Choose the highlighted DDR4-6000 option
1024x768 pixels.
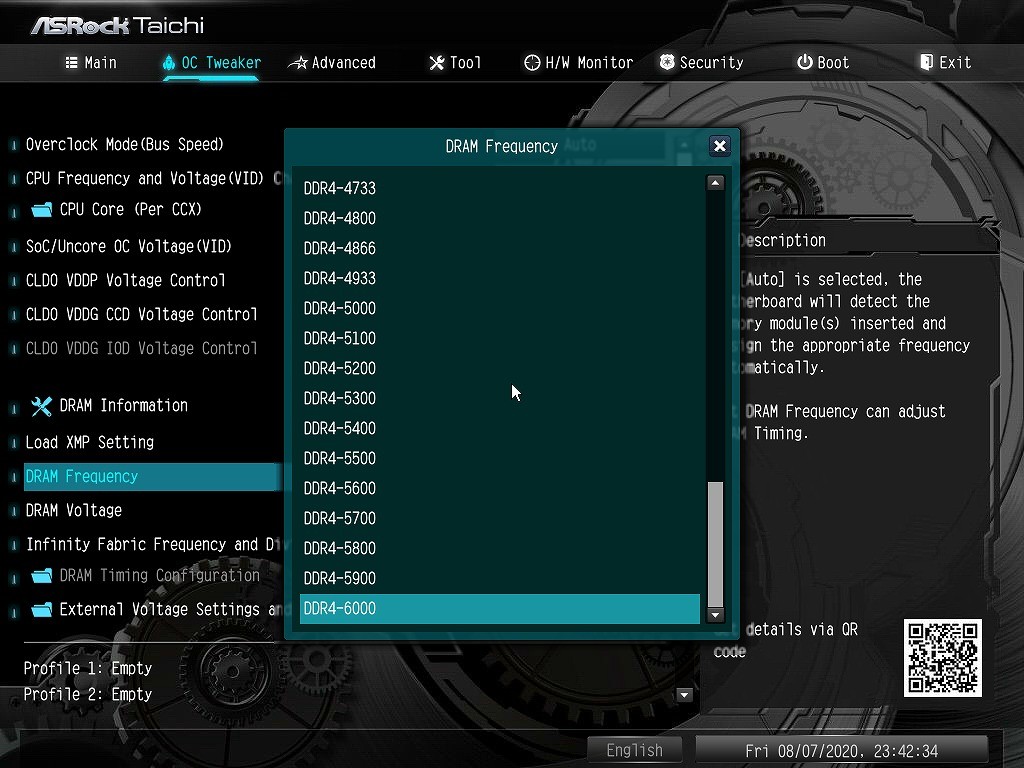[500, 609]
